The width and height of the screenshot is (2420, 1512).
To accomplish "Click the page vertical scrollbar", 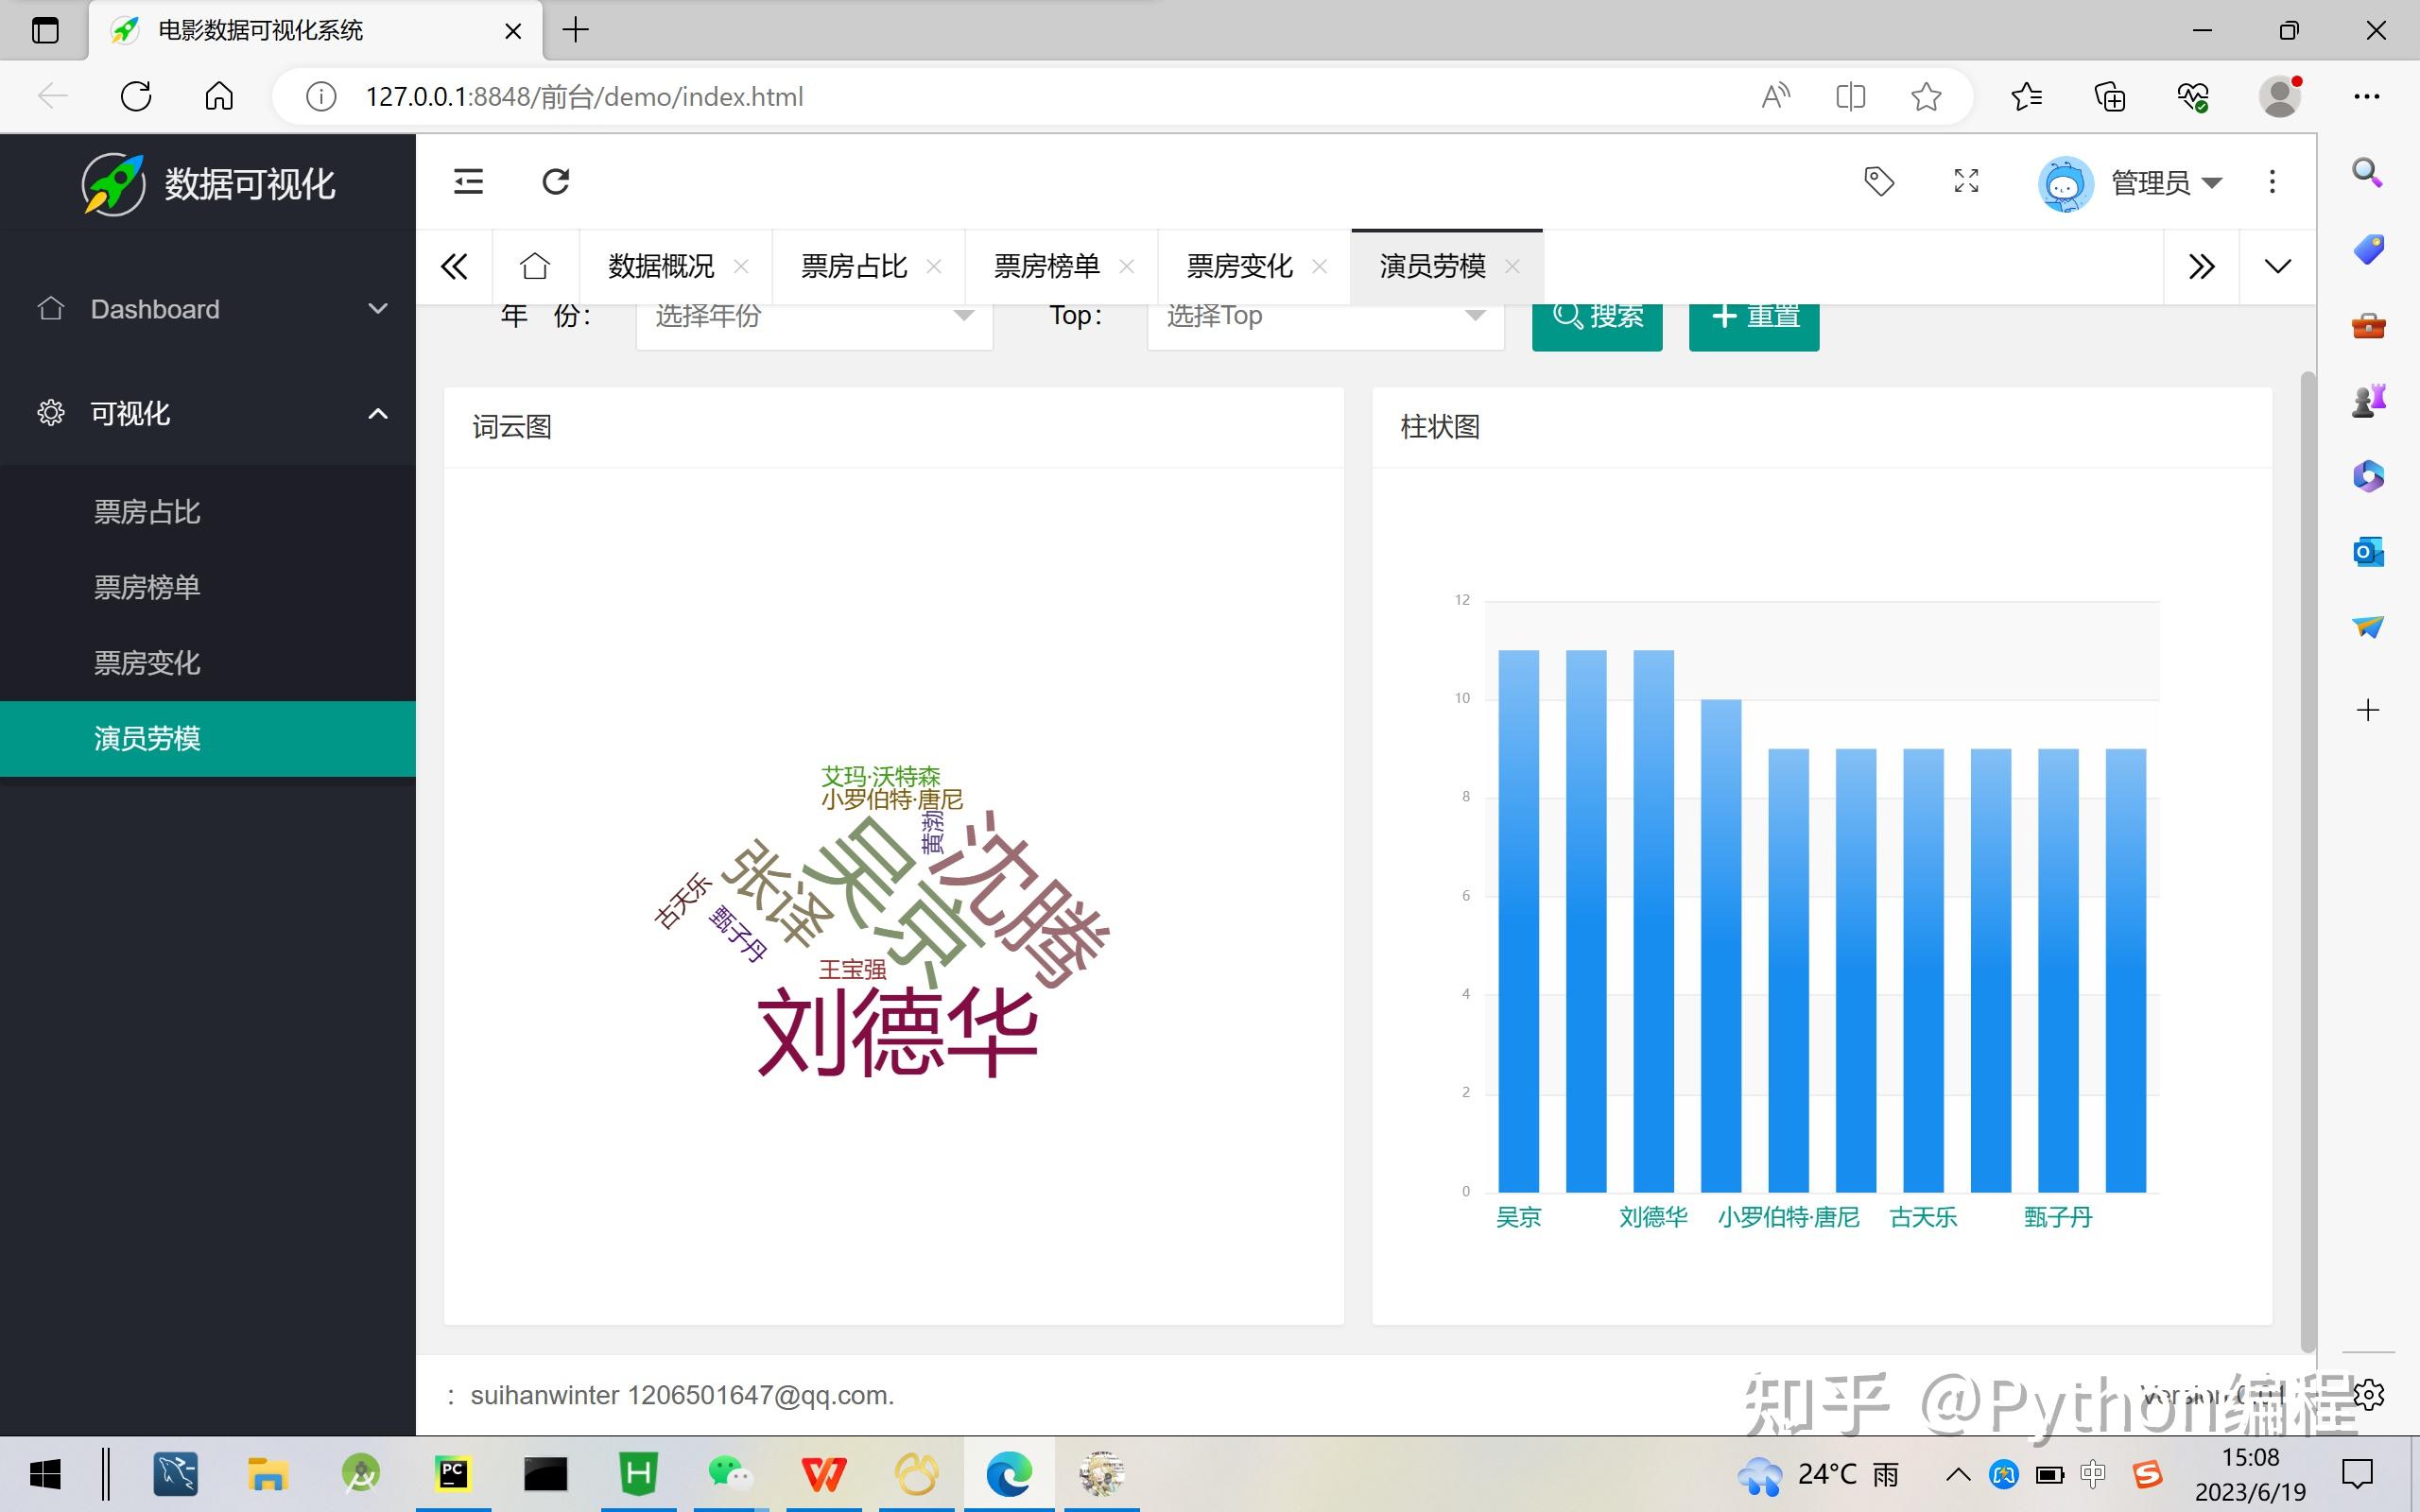I will coord(2308,860).
